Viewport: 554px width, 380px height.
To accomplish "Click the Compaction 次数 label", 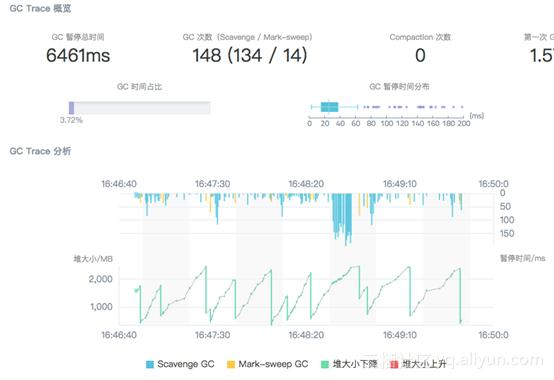I will (x=420, y=37).
